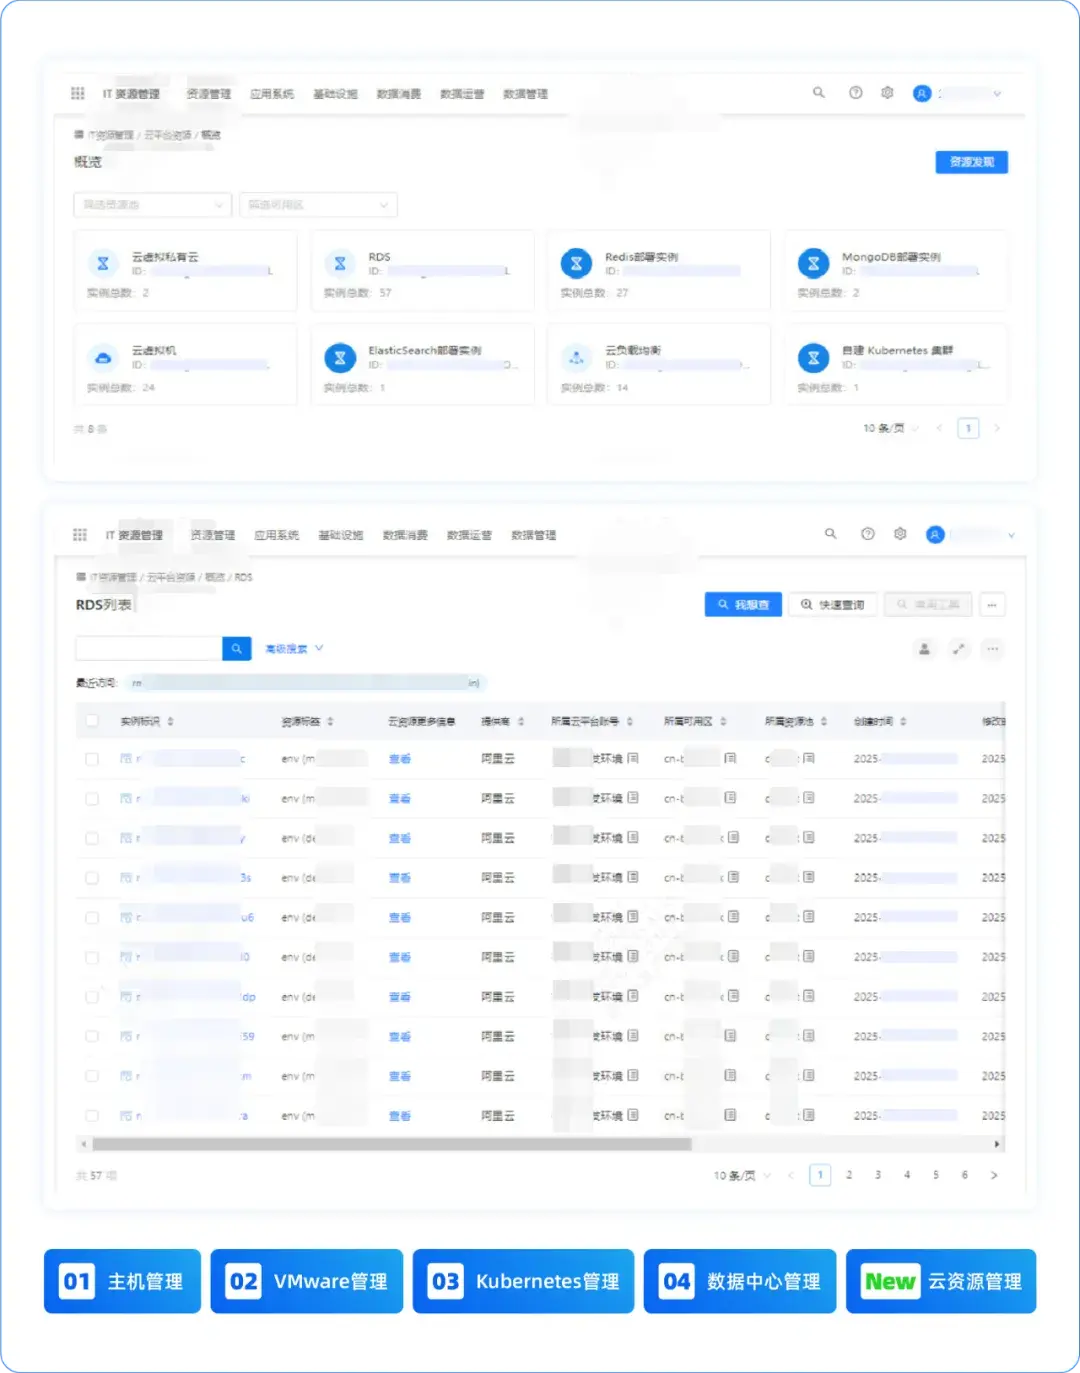This screenshot has height=1373, width=1080.
Task: Open the first resource filter dropdown on 概览 page
Action: point(151,205)
